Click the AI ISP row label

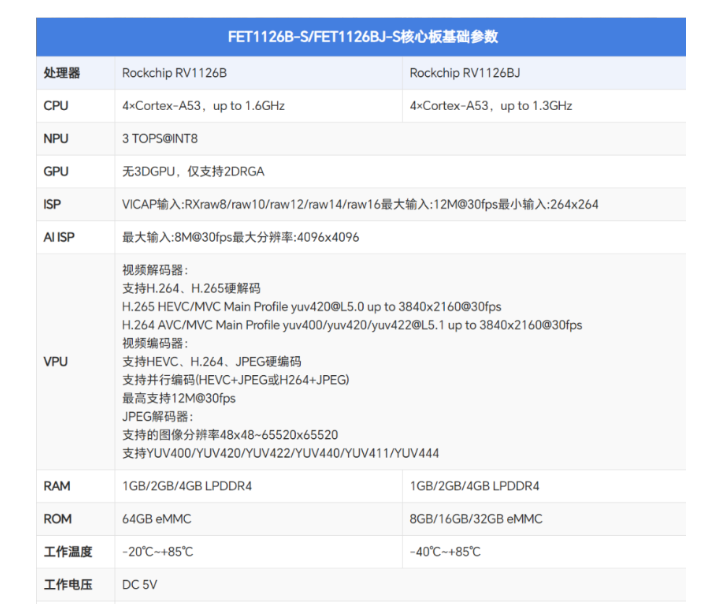click(x=59, y=237)
